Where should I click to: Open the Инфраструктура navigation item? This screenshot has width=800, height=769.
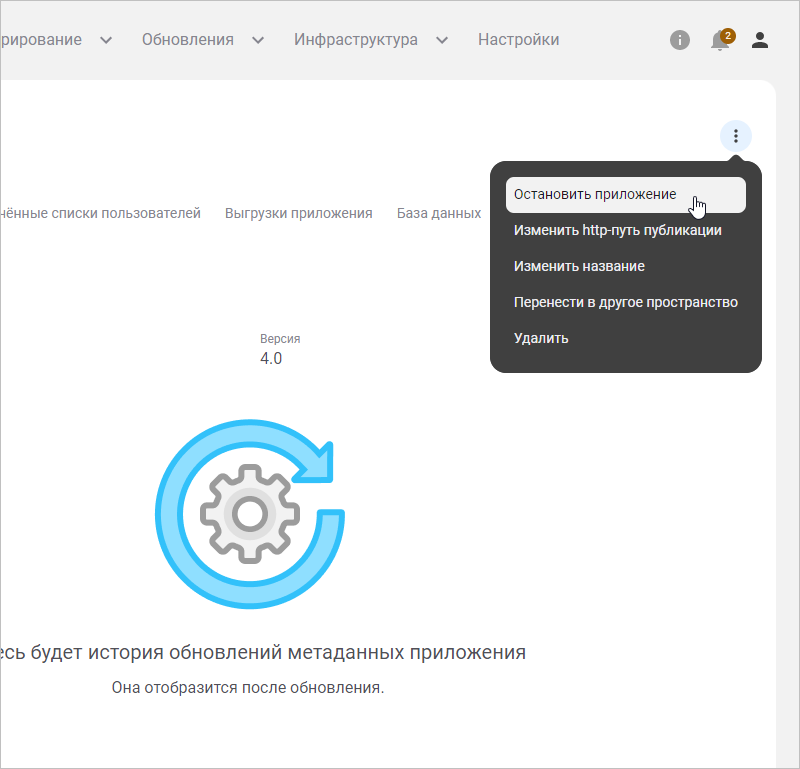356,40
